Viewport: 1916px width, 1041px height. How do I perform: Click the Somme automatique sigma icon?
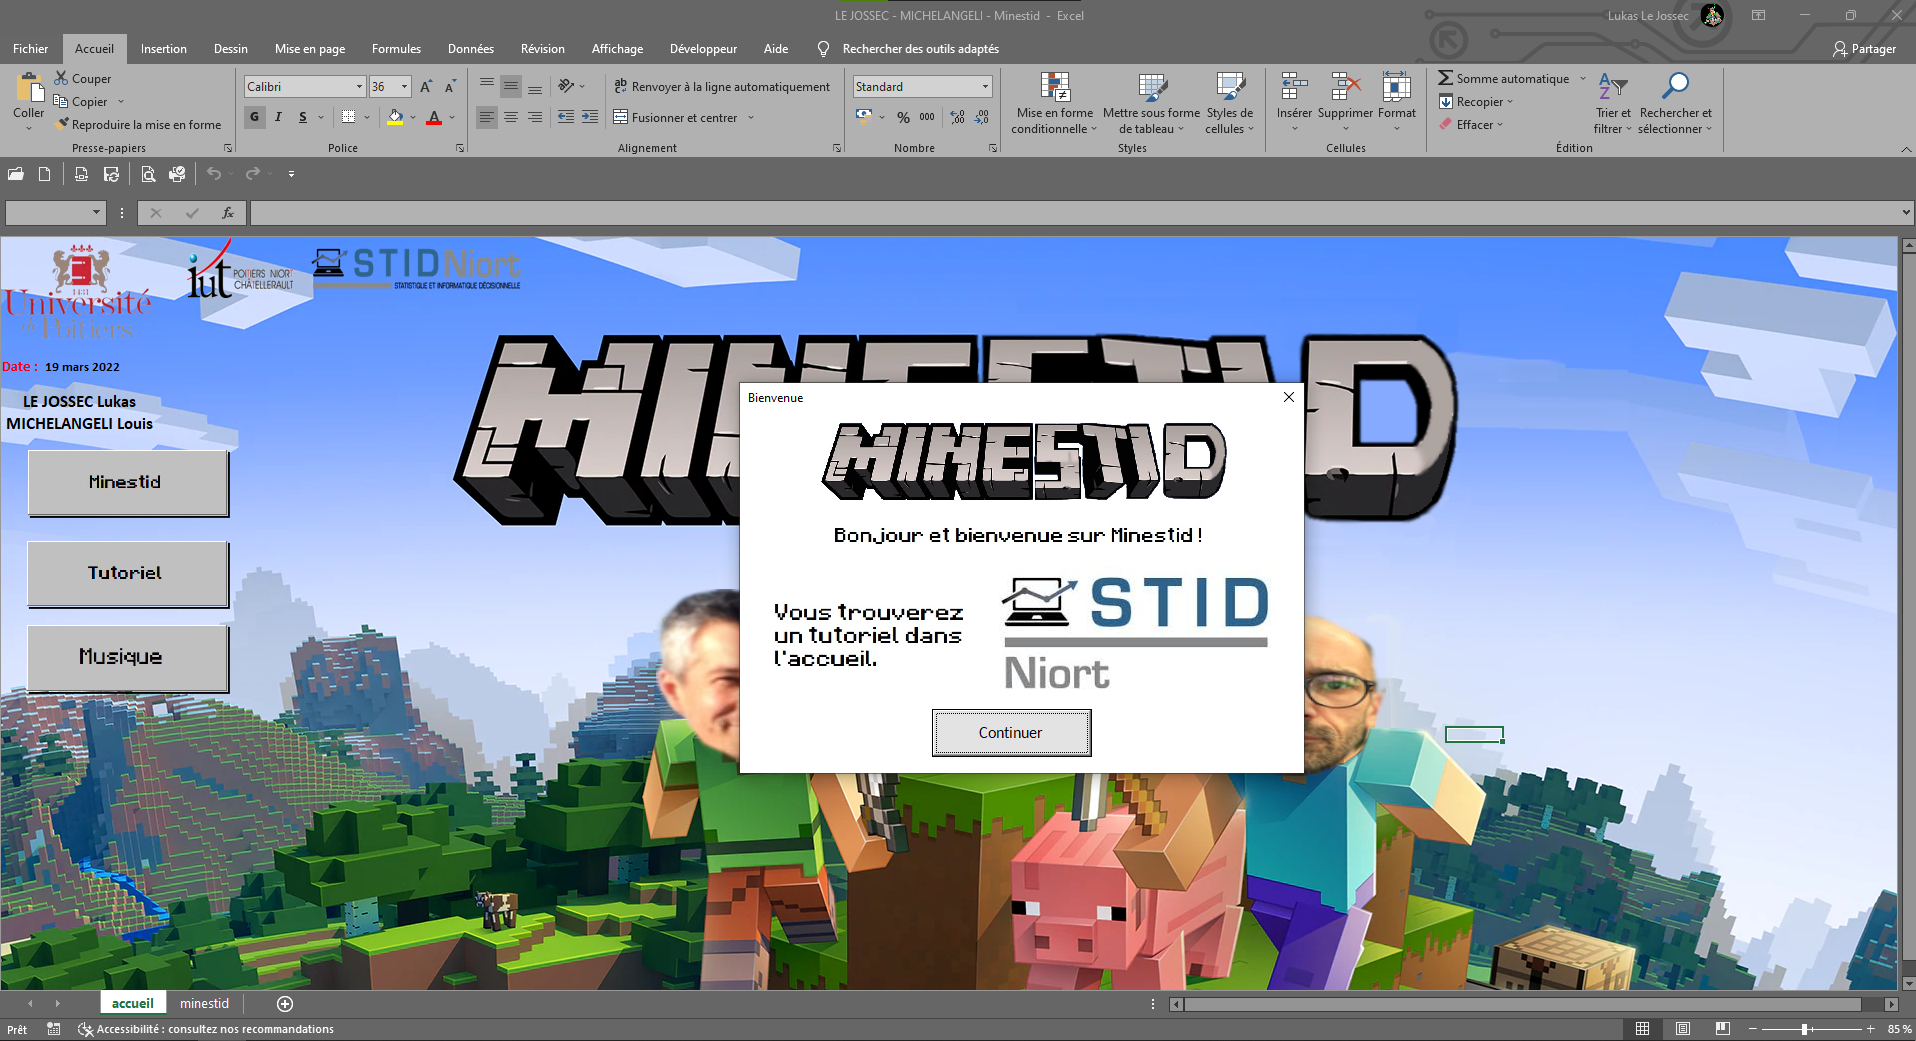1445,78
